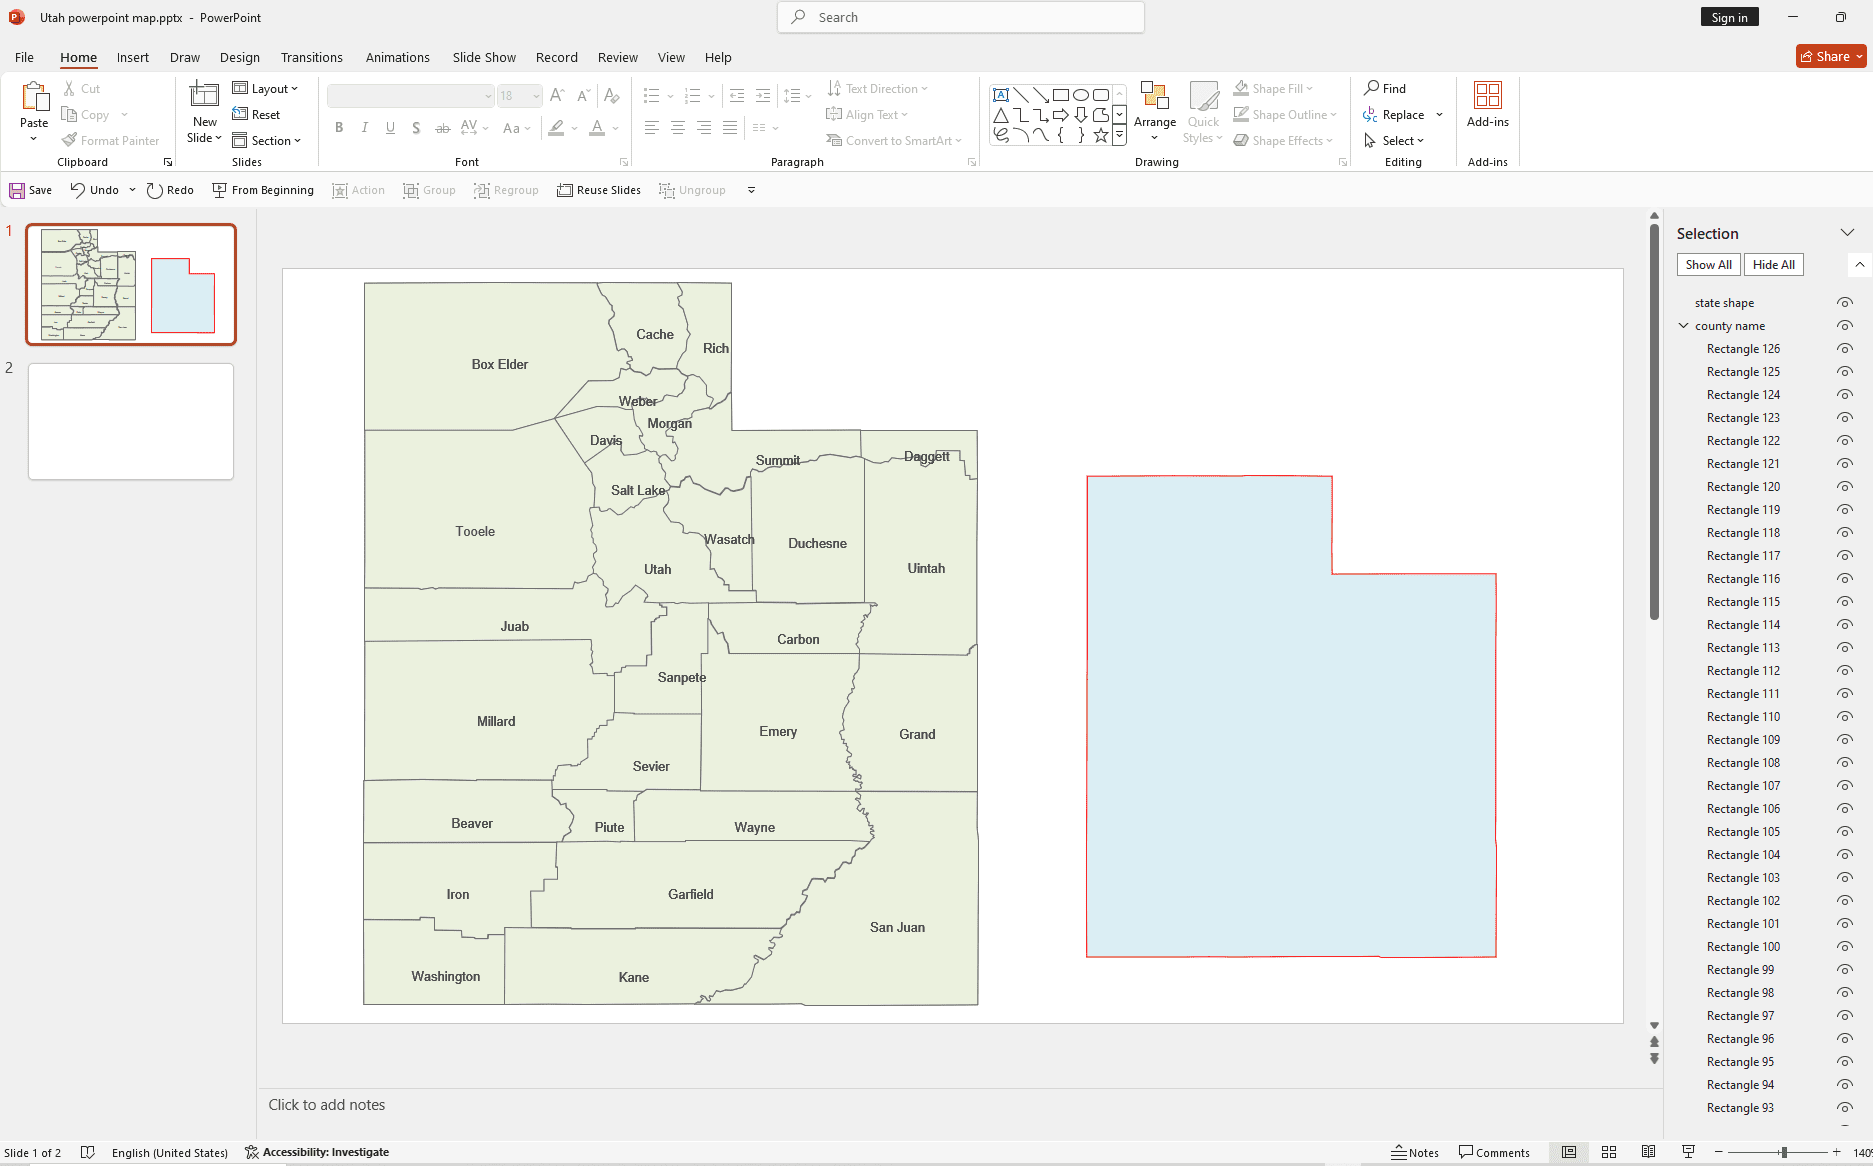Image resolution: width=1873 pixels, height=1166 pixels.
Task: Click the New Slide icon
Action: pos(204,94)
